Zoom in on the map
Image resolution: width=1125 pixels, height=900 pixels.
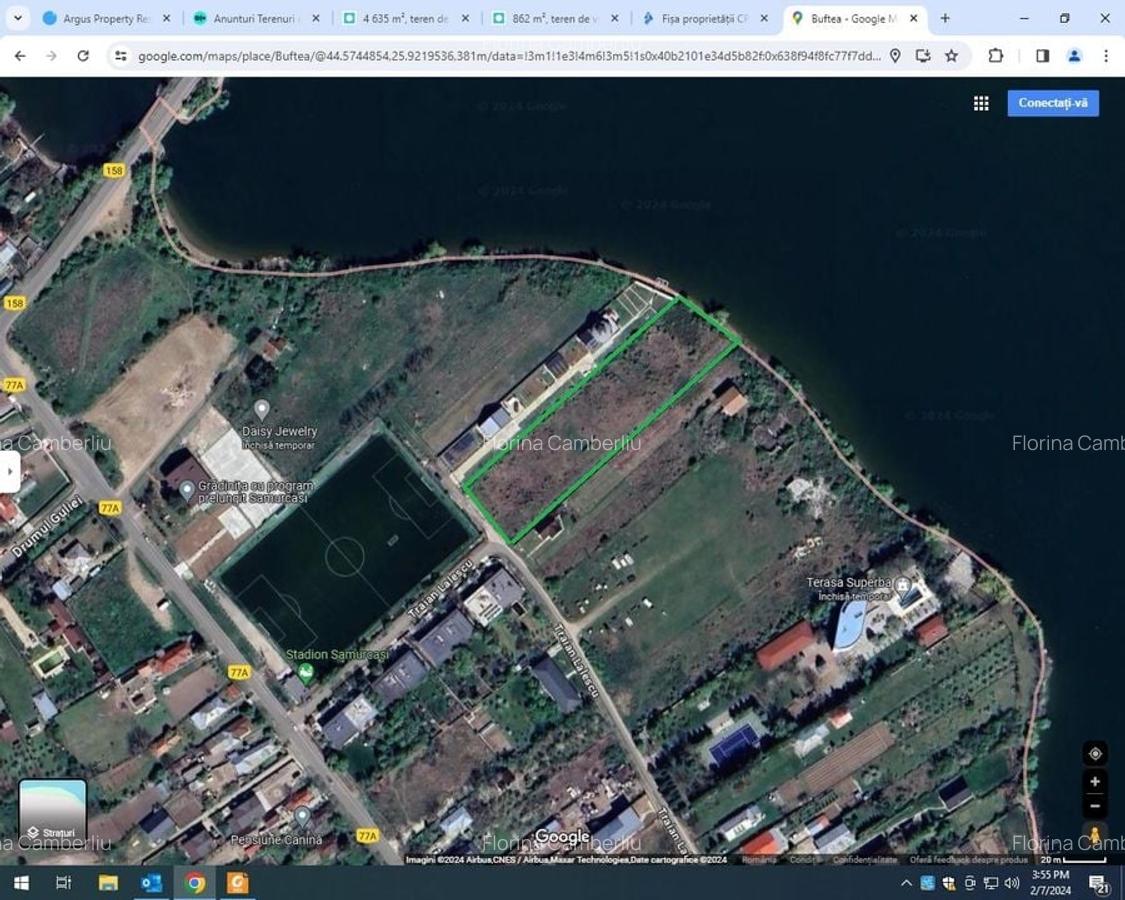(1094, 781)
